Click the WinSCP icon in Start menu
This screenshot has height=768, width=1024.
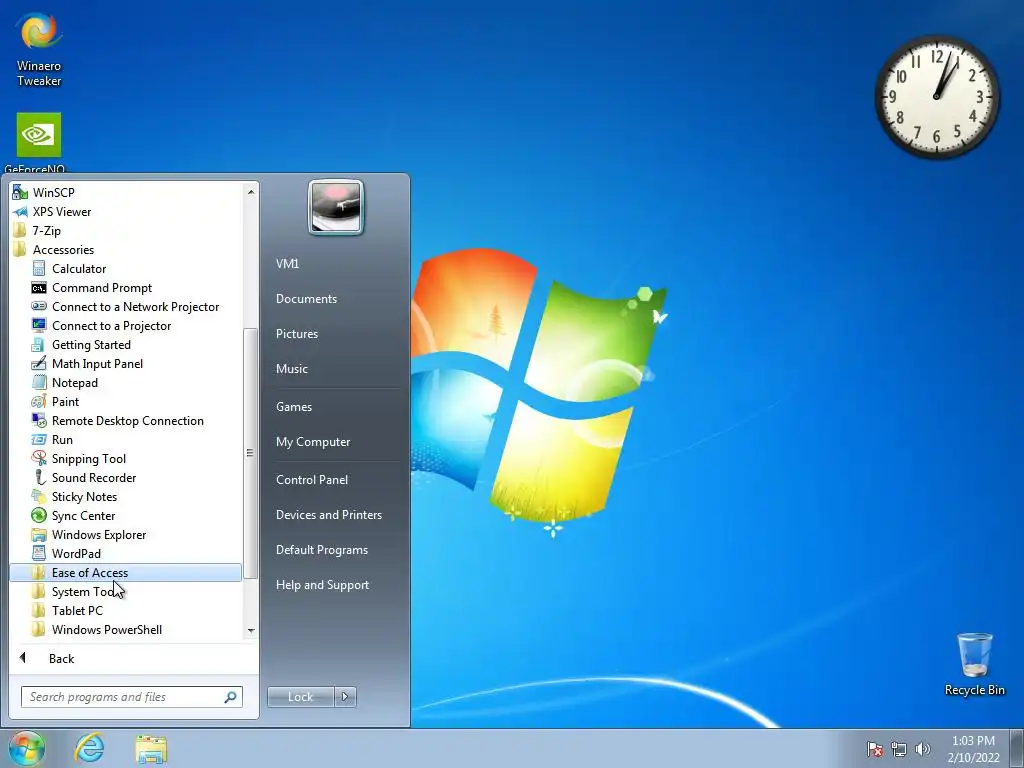[x=20, y=193]
